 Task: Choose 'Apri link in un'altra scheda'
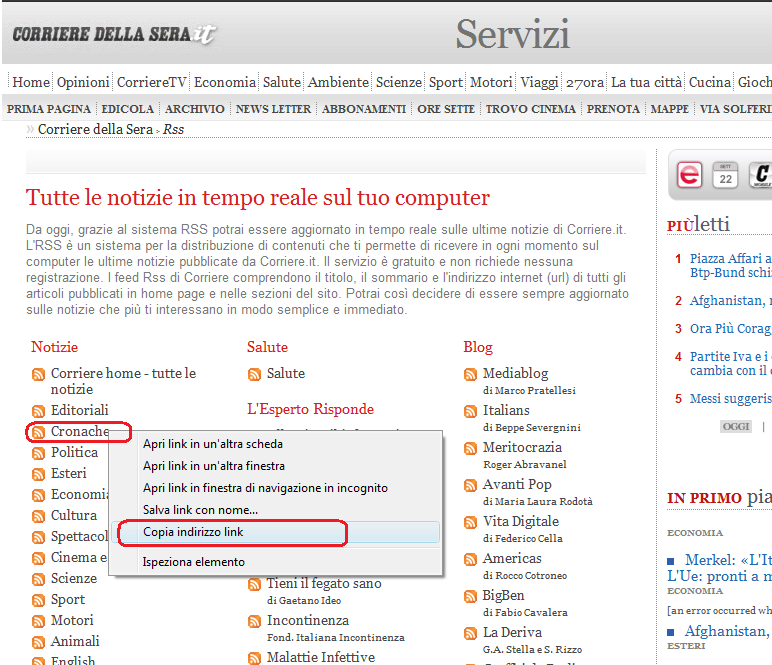tap(213, 444)
